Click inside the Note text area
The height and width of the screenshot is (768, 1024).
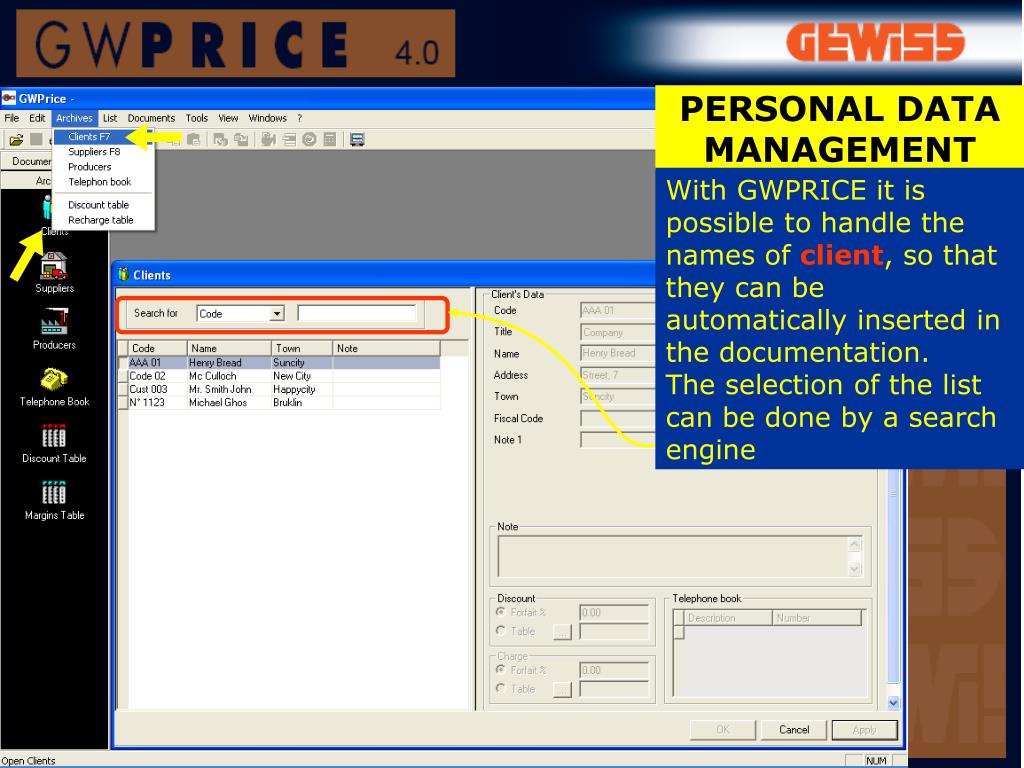[673, 556]
